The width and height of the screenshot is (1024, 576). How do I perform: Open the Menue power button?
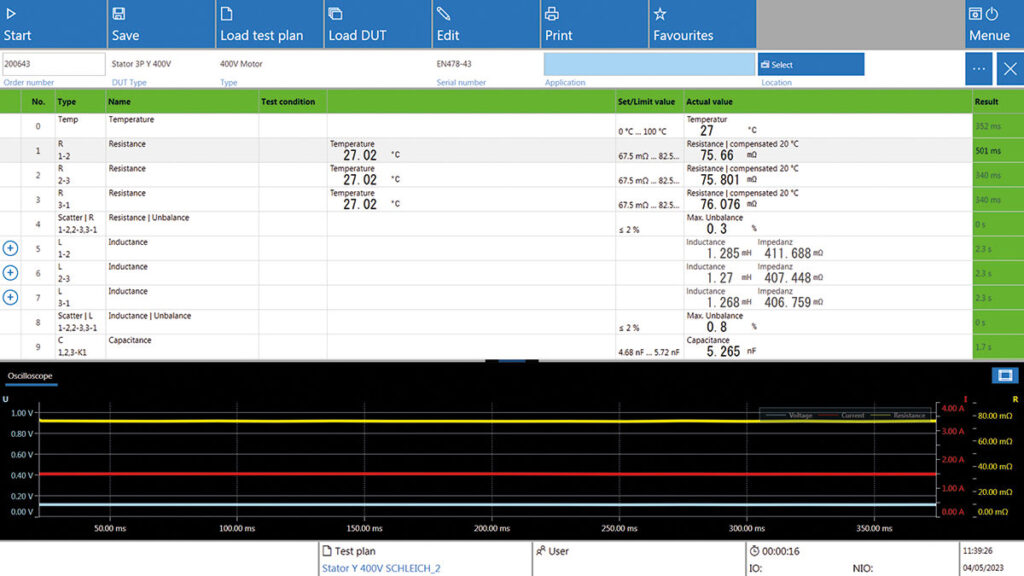click(x=991, y=14)
